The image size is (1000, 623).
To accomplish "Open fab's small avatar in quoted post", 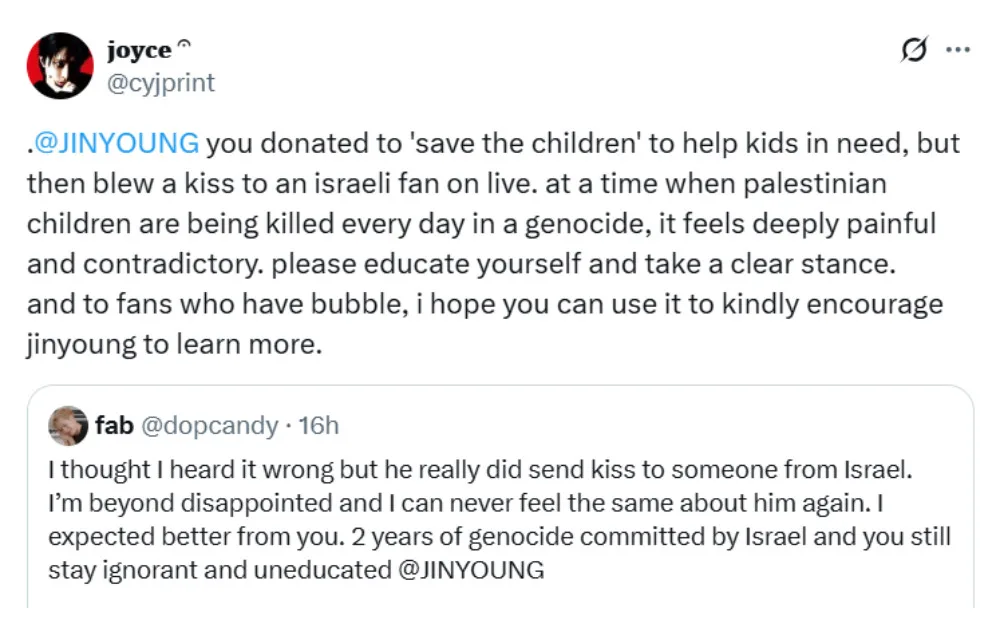I will point(67,426).
